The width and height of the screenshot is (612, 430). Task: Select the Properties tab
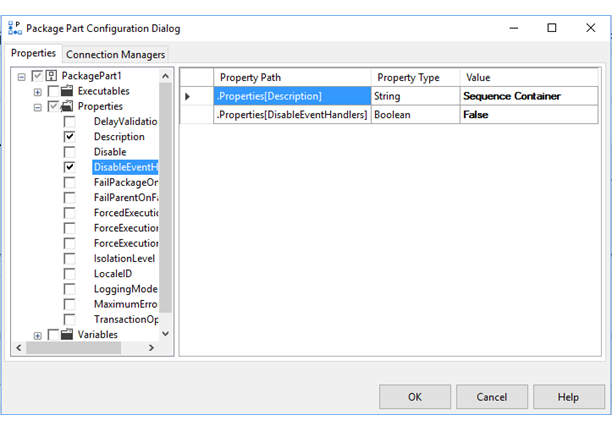click(x=33, y=53)
